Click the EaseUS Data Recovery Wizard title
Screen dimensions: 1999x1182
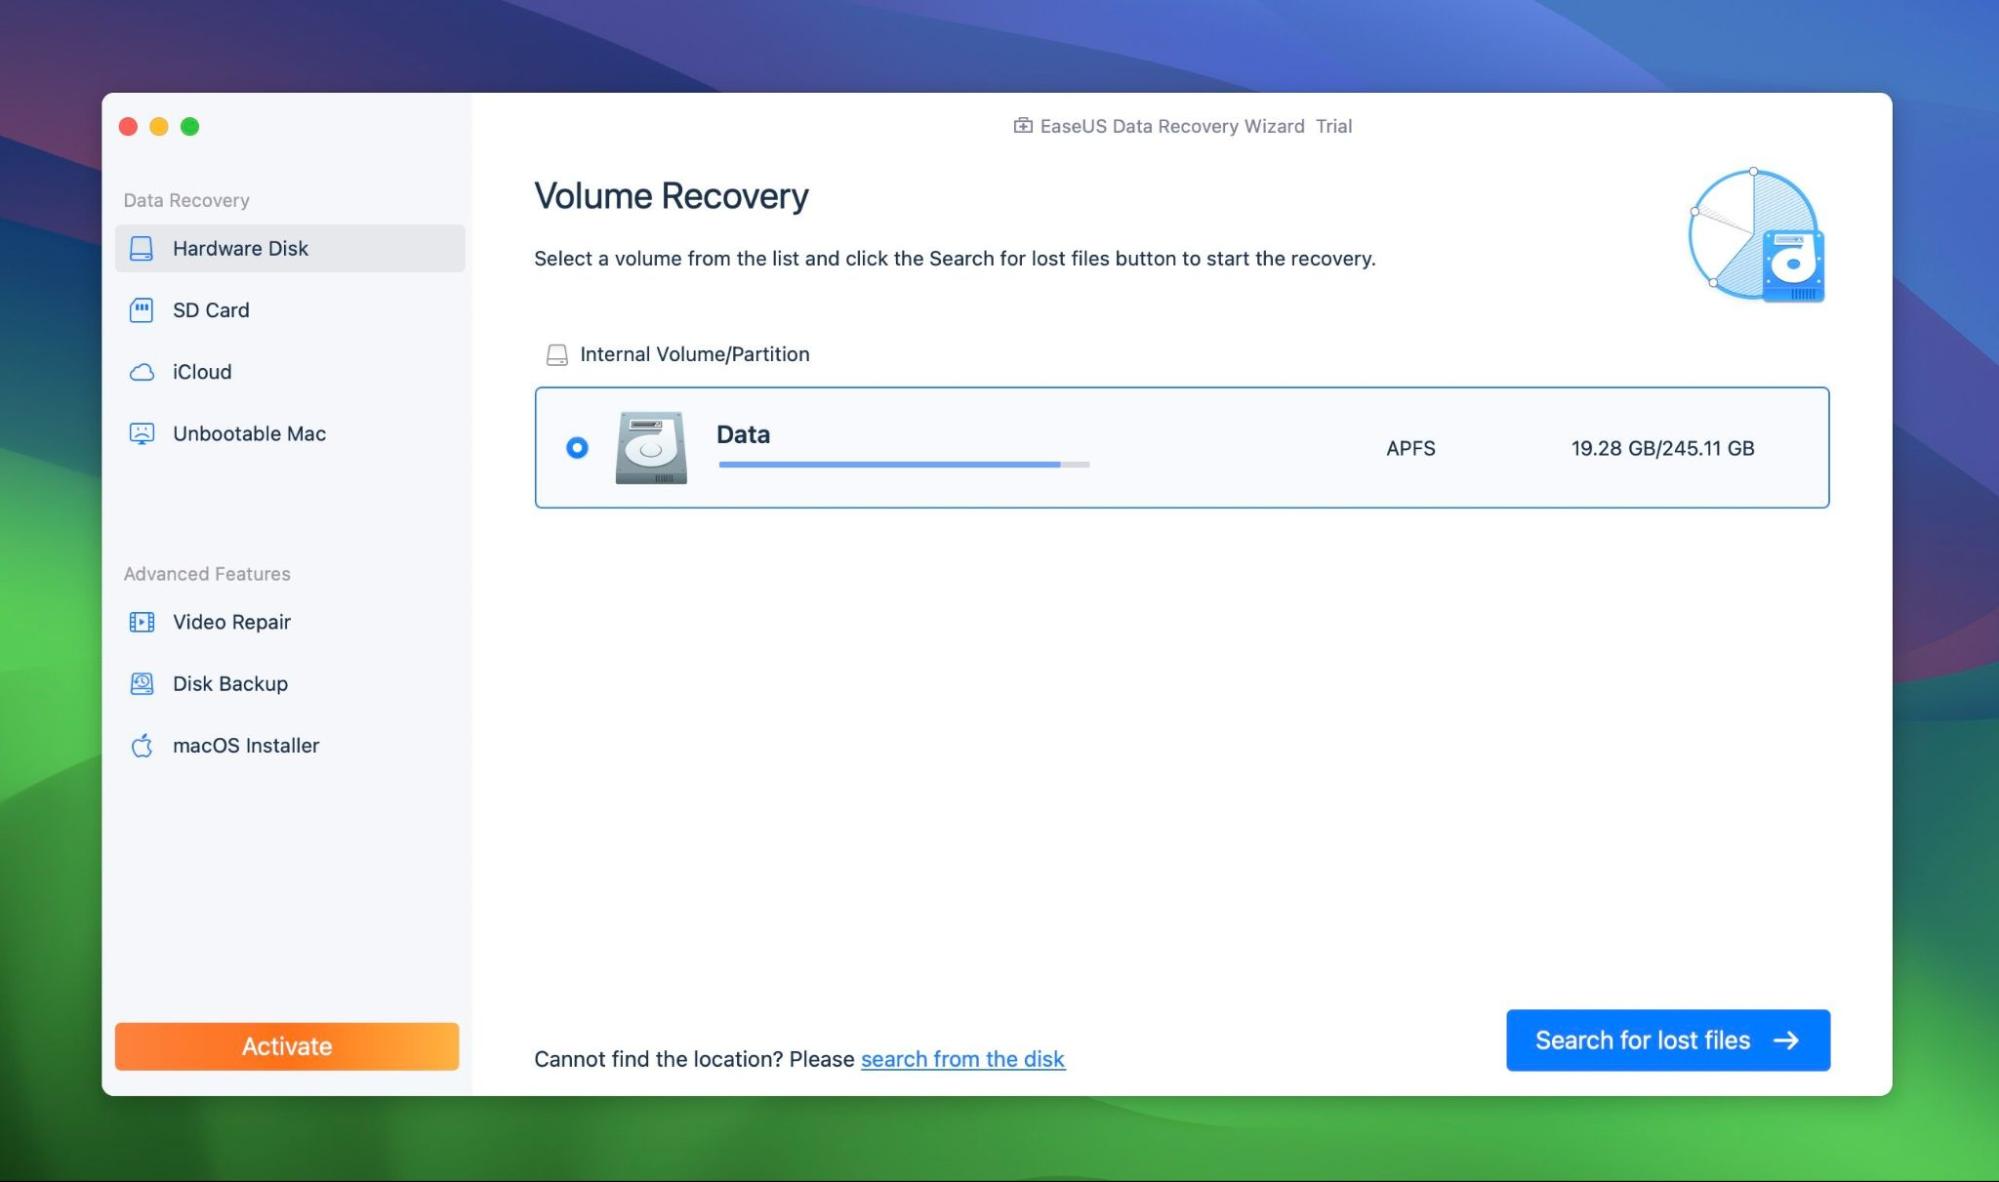click(1172, 126)
